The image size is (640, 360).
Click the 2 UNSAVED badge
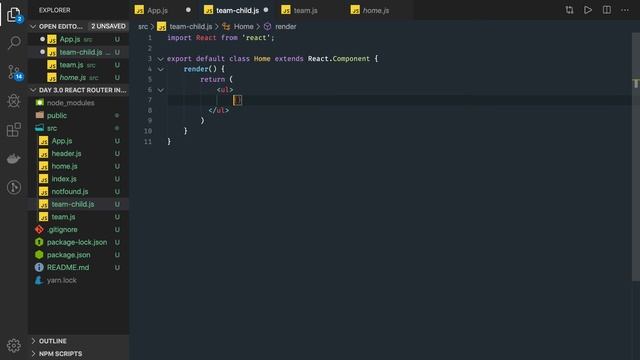coord(108,26)
